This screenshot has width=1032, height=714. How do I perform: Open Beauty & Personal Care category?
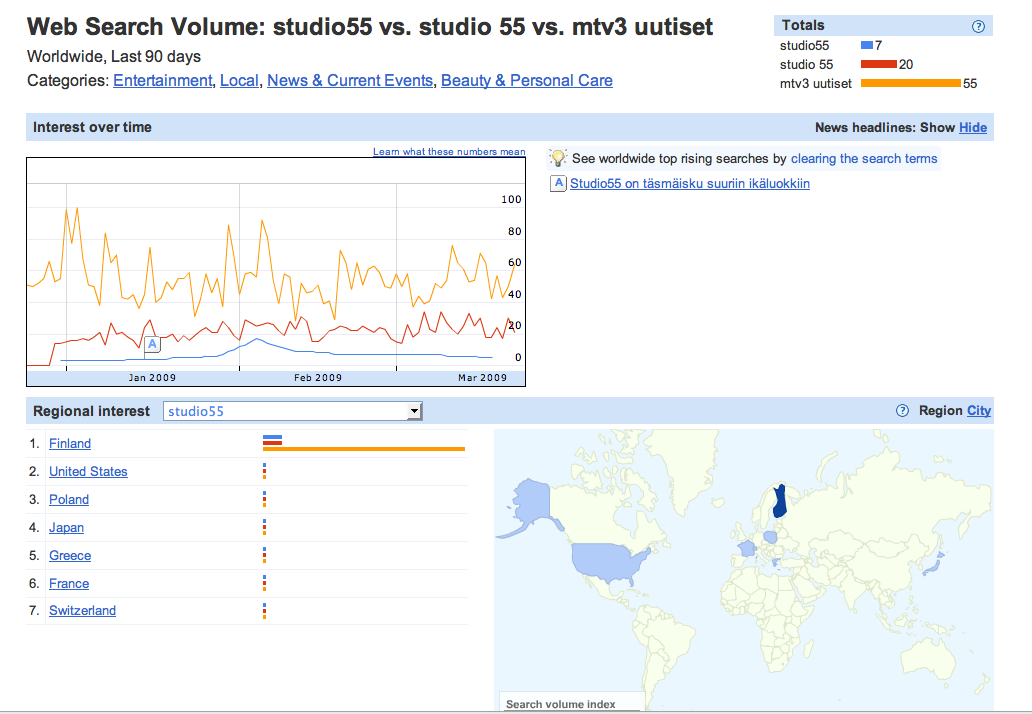click(527, 80)
